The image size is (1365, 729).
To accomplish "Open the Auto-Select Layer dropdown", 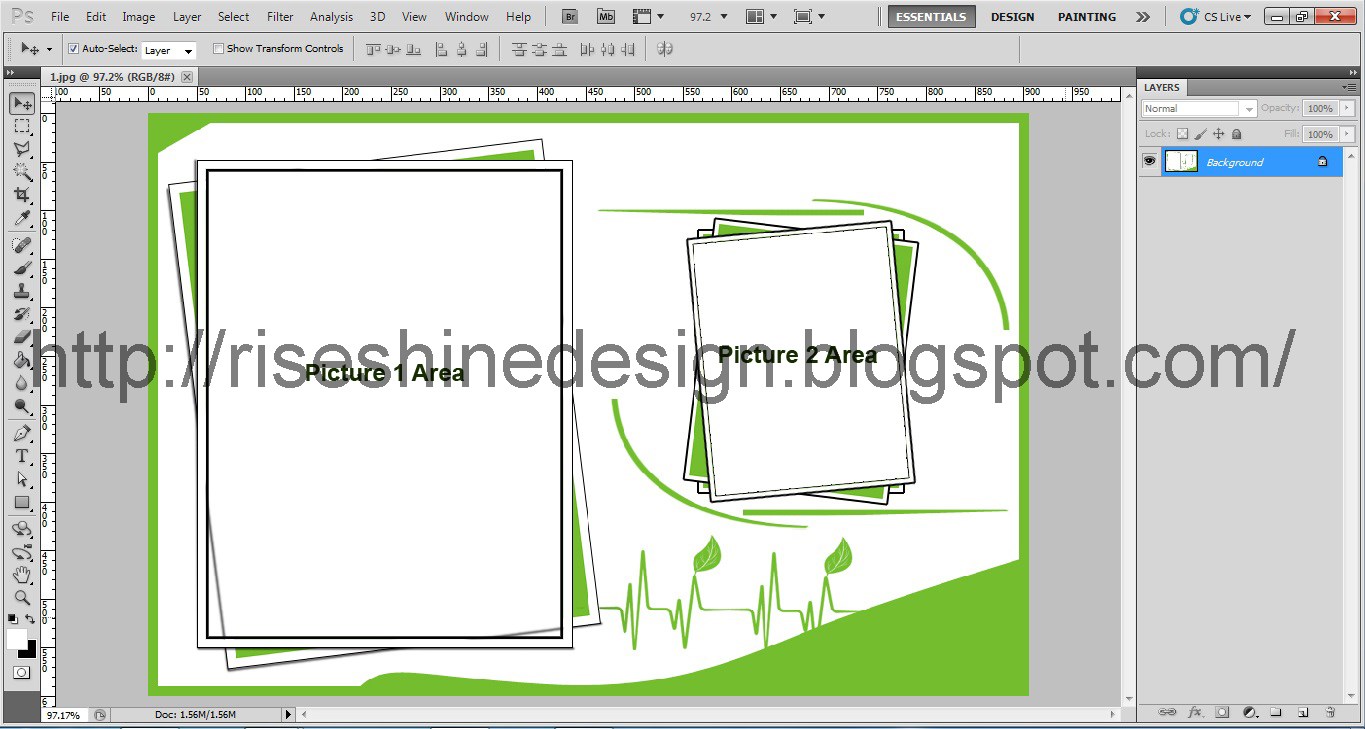I will (x=168, y=49).
